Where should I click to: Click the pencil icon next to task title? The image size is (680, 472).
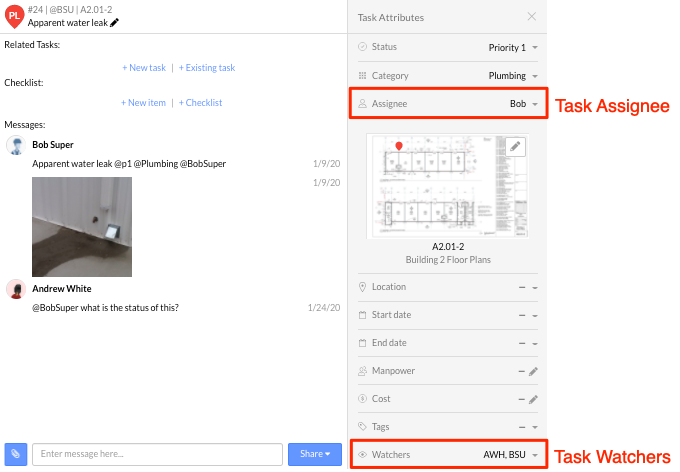click(x=115, y=23)
